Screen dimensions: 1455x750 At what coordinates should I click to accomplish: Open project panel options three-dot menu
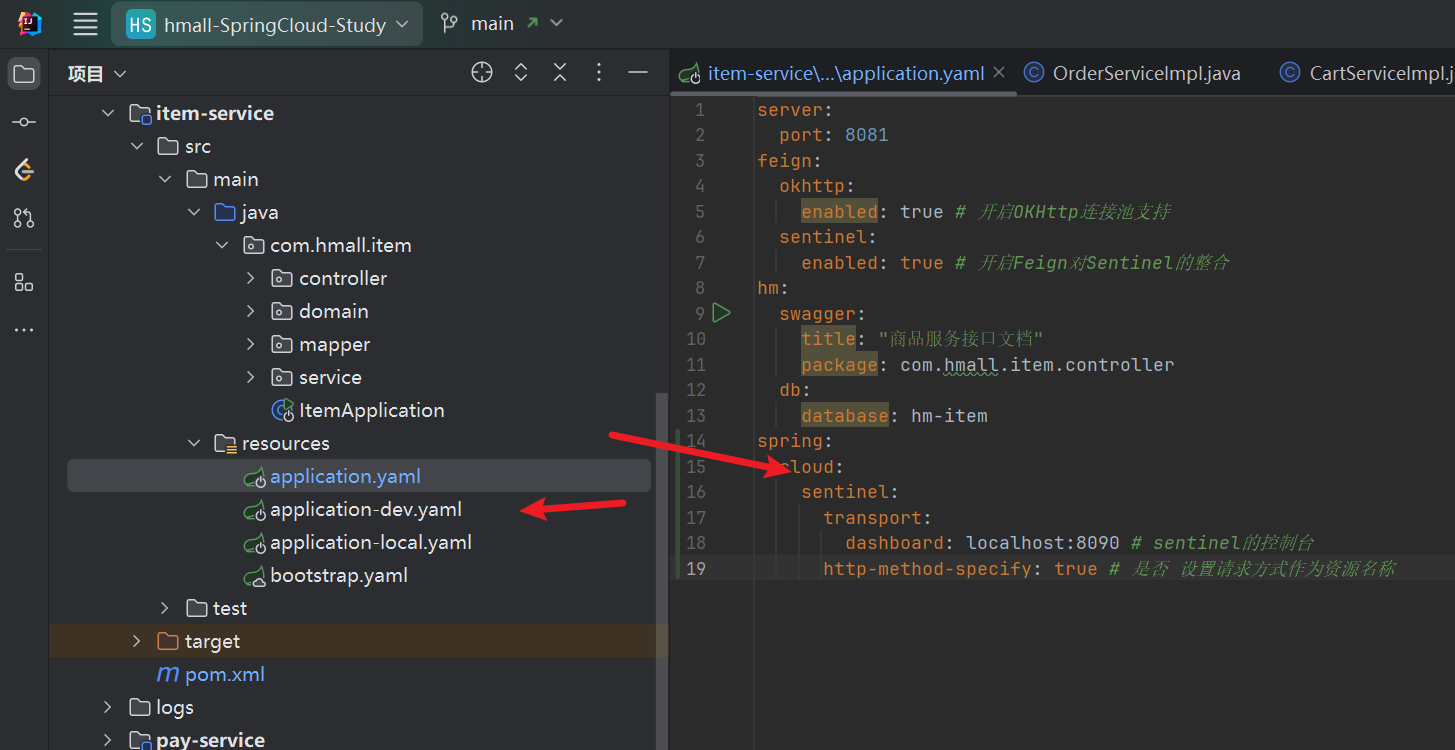(599, 73)
